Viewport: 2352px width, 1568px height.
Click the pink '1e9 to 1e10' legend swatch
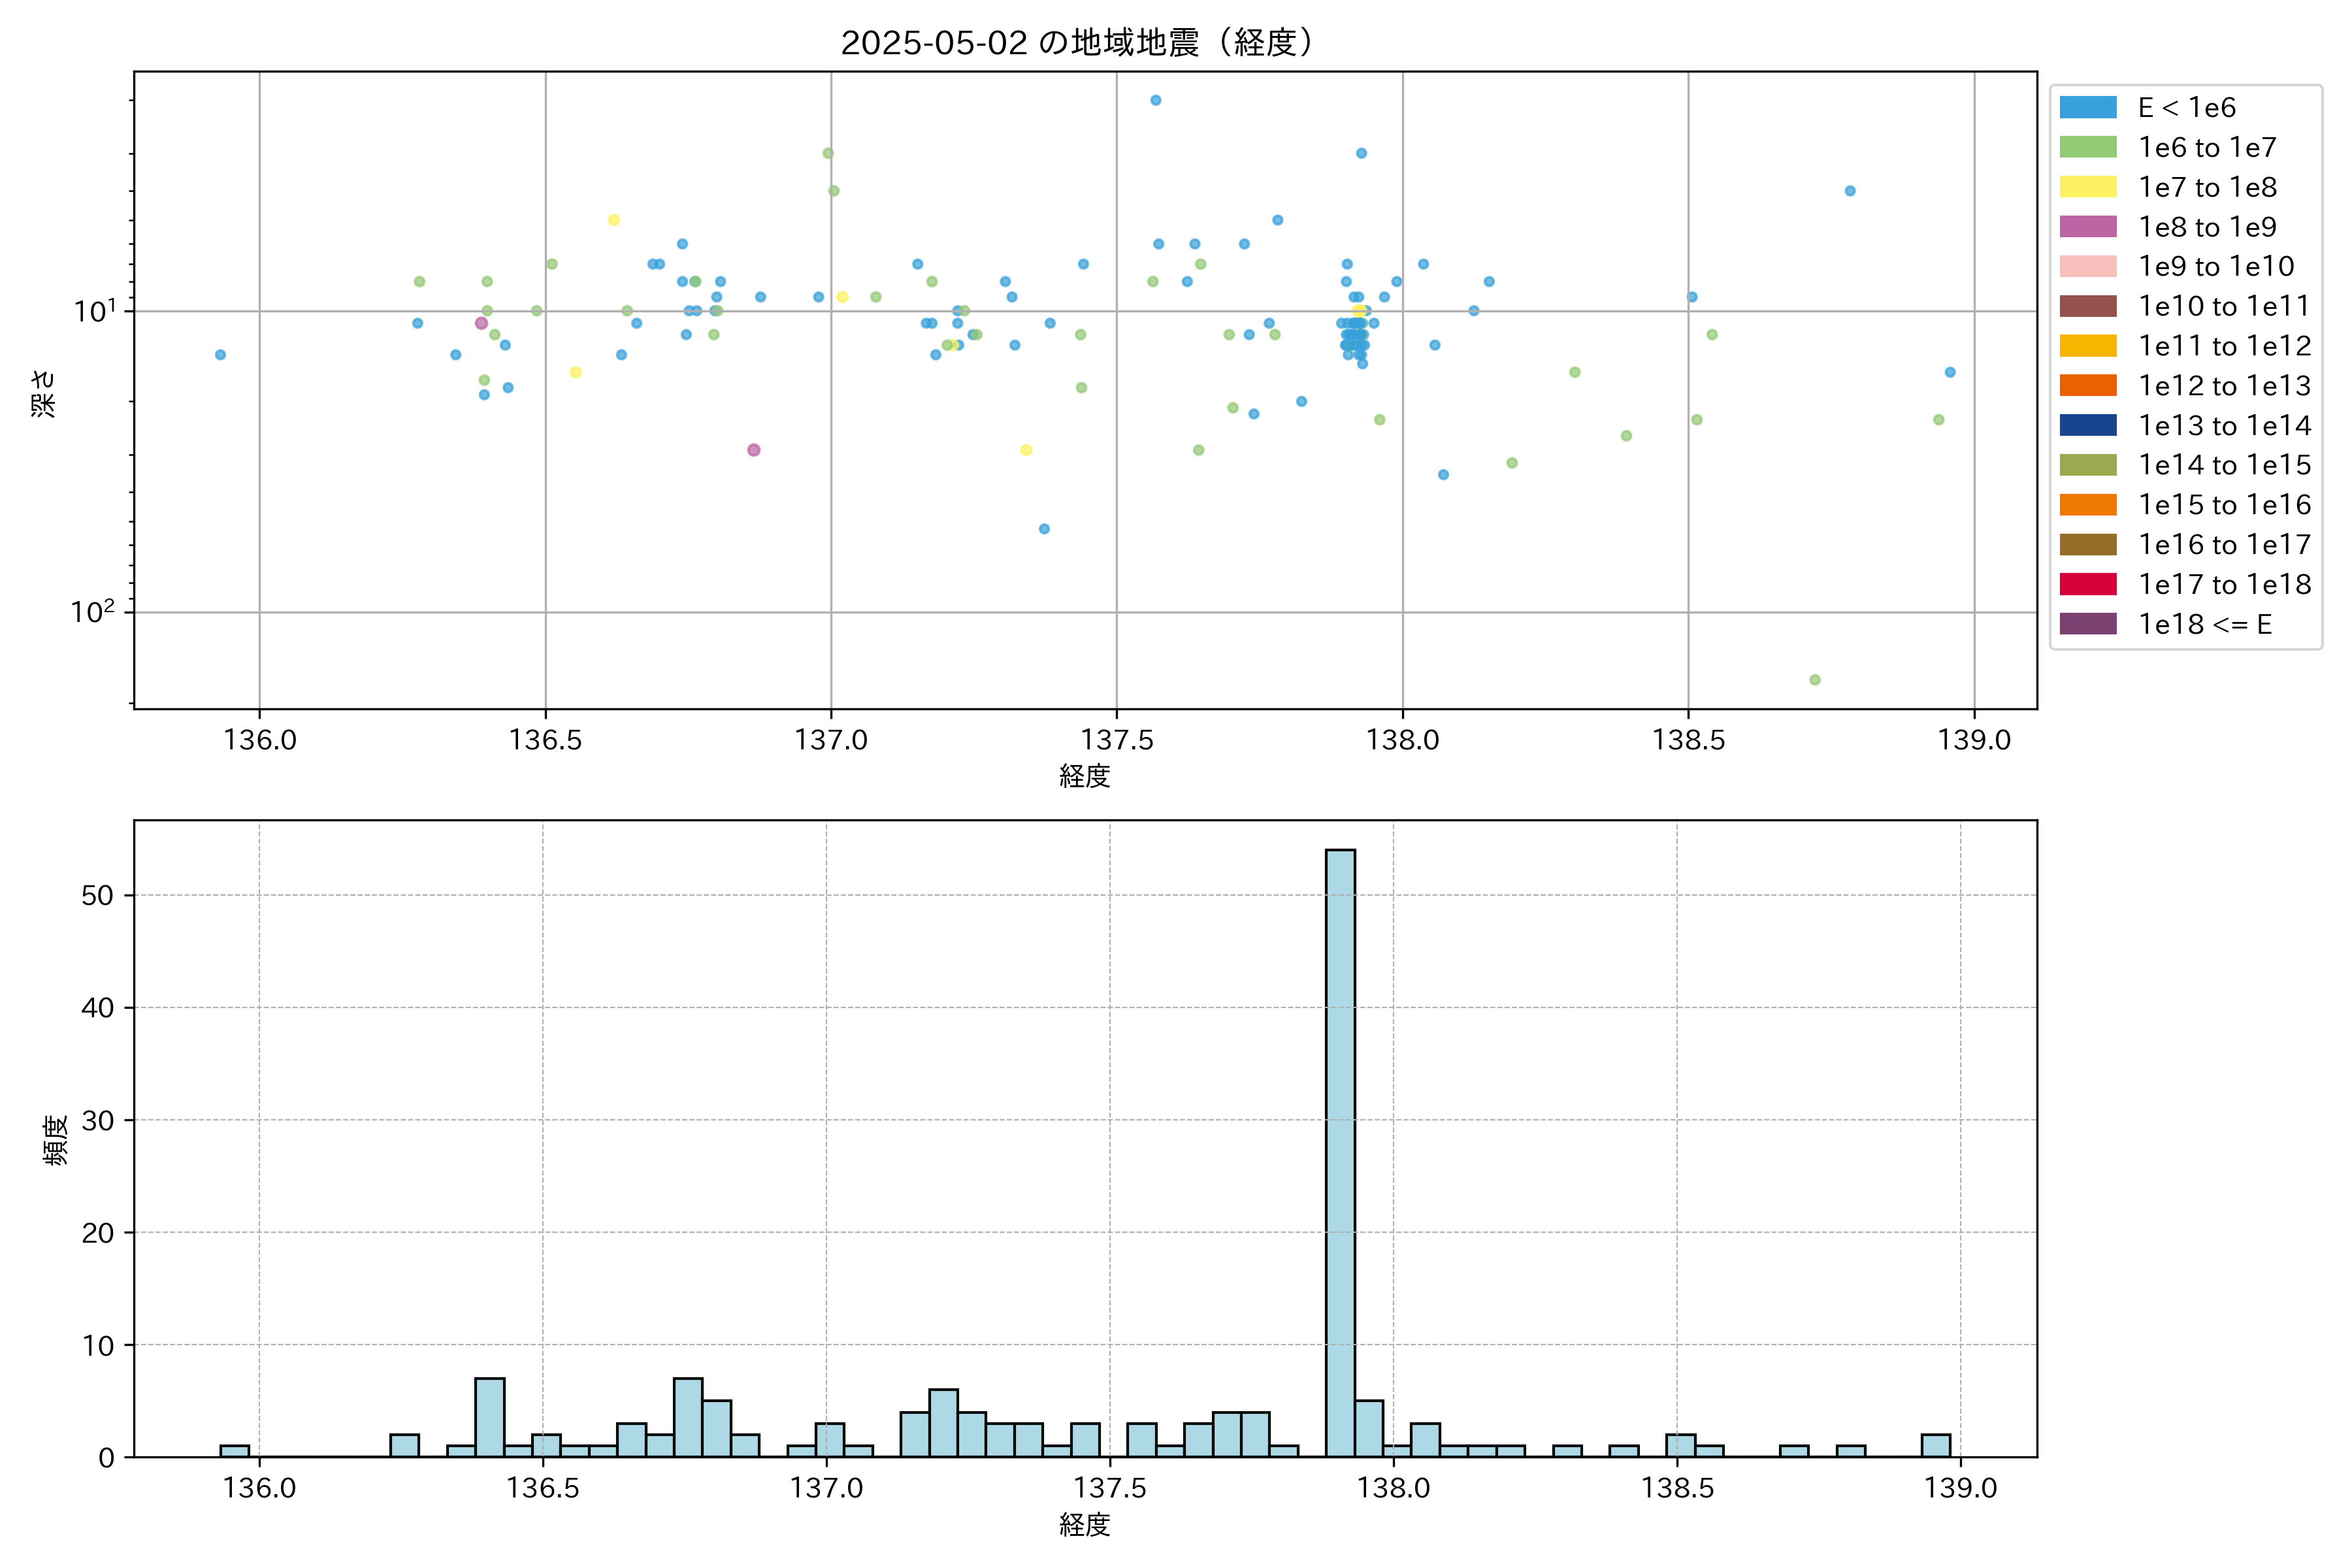point(2088,267)
